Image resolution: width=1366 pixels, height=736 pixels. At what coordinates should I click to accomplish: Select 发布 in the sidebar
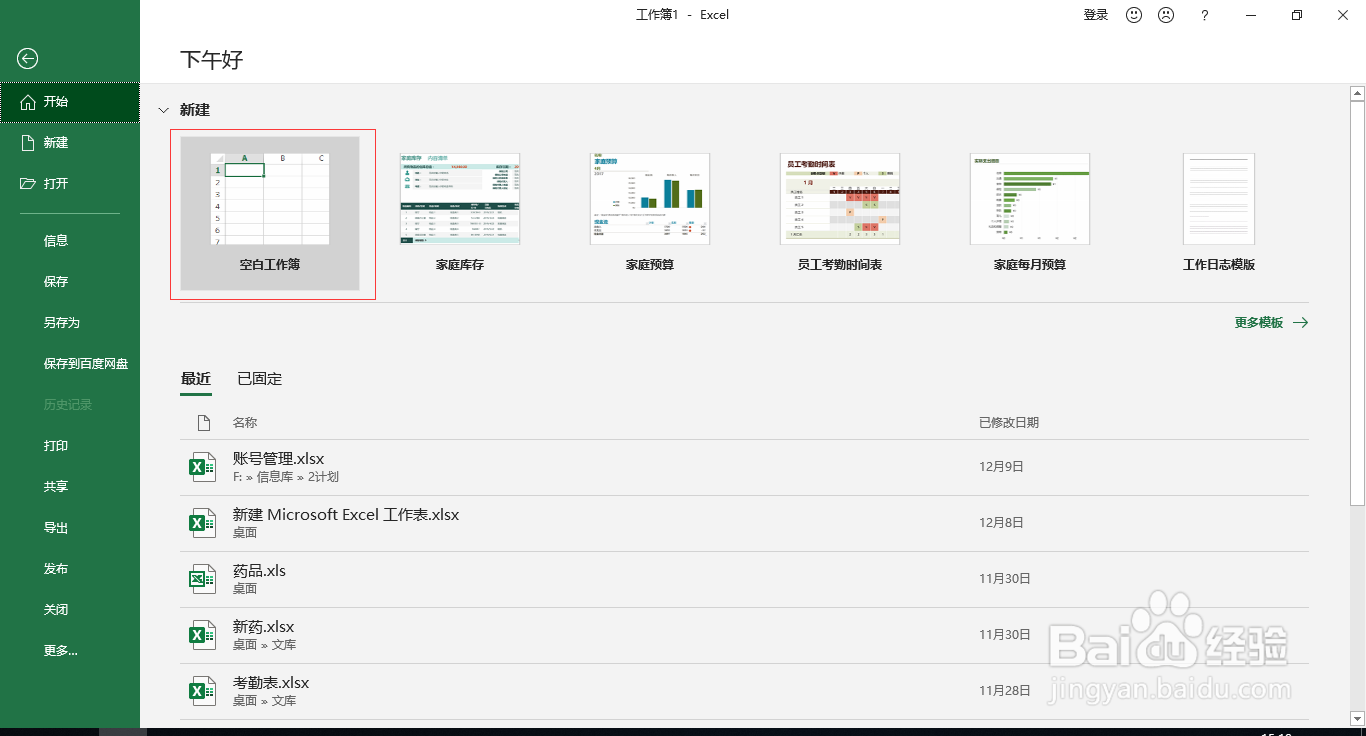70,569
